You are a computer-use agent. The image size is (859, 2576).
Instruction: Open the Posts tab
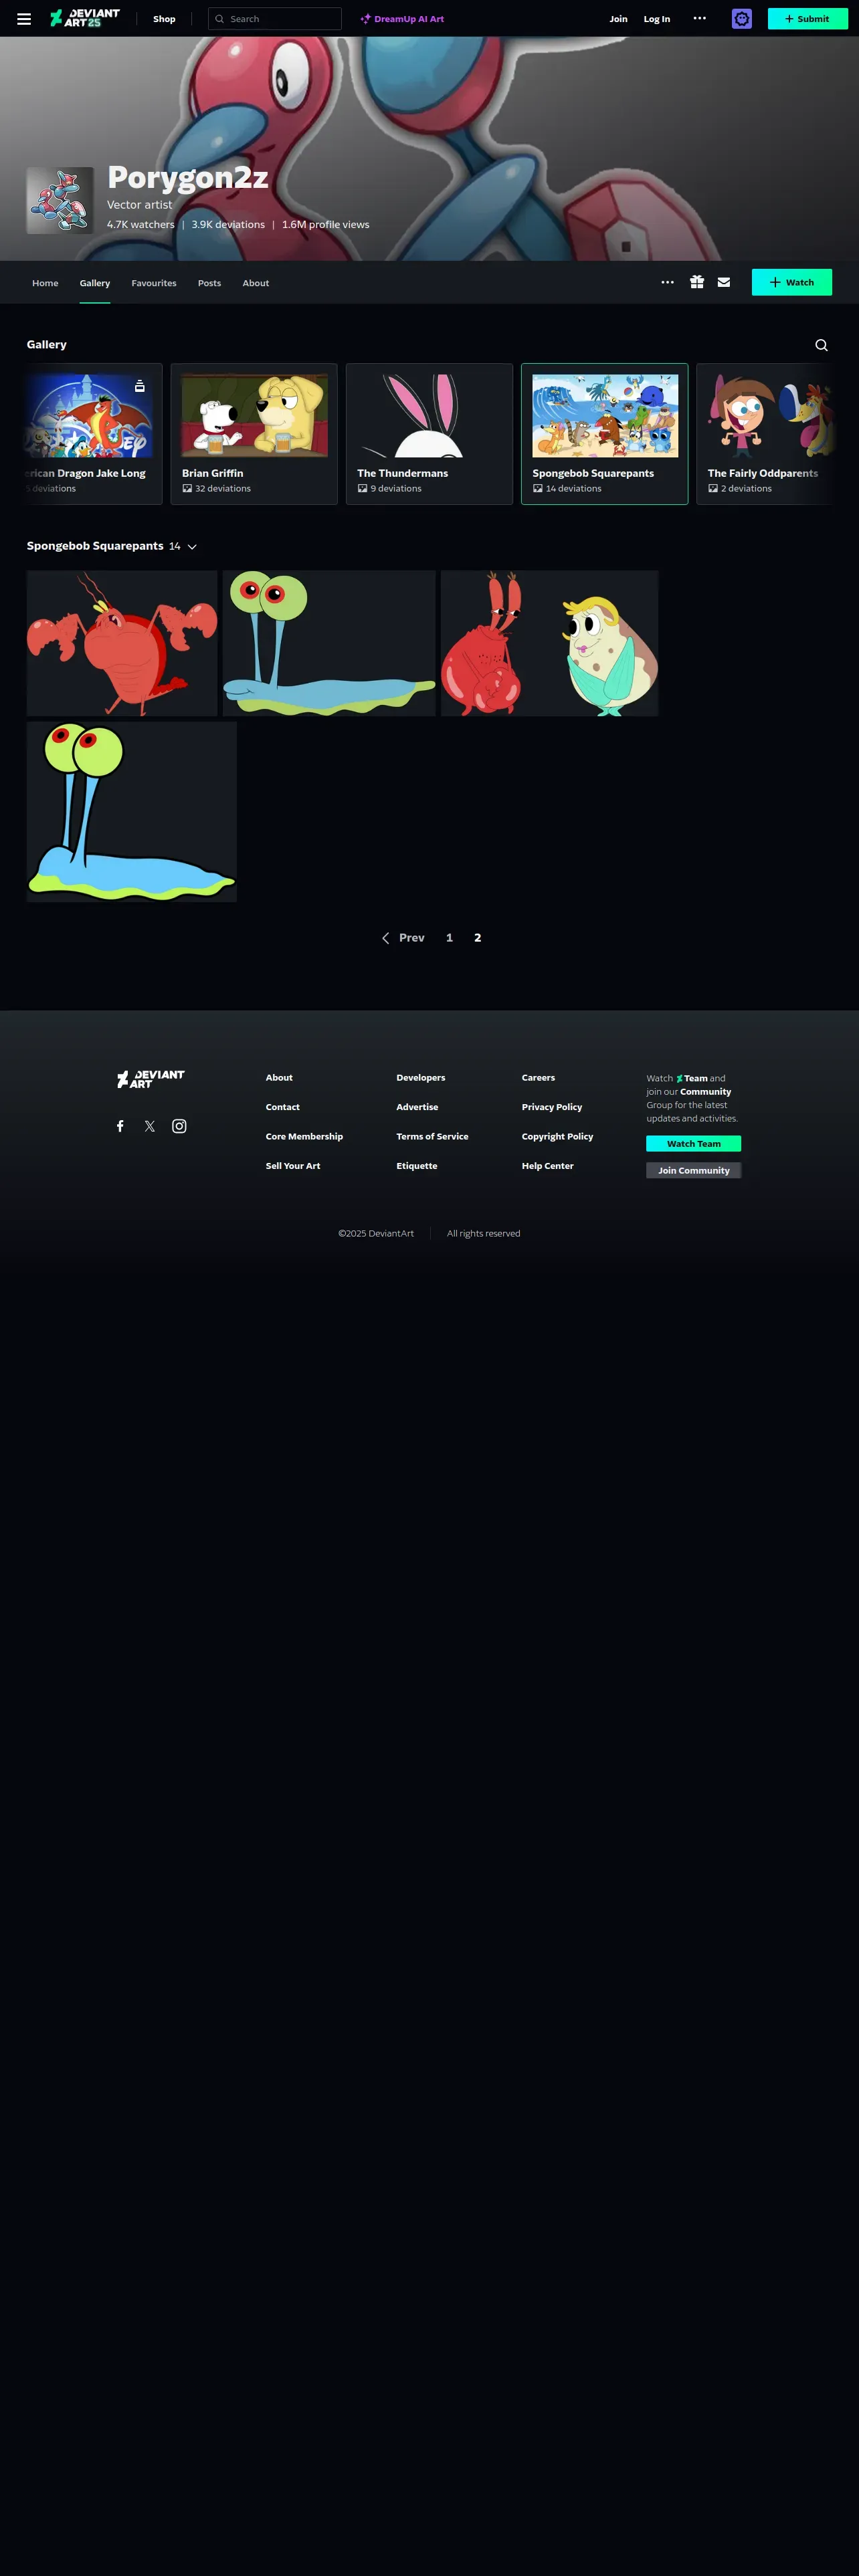tap(209, 283)
